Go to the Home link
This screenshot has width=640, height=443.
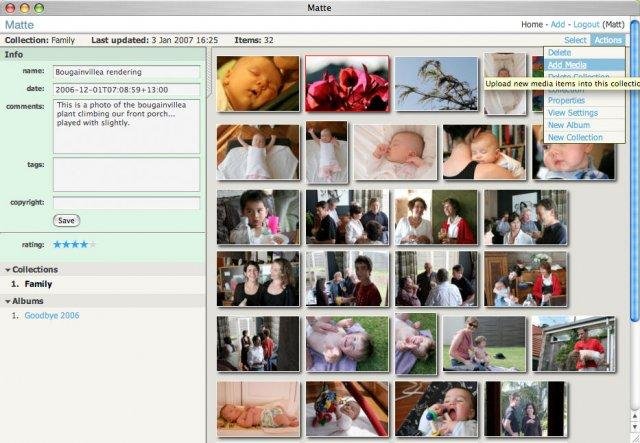531,24
